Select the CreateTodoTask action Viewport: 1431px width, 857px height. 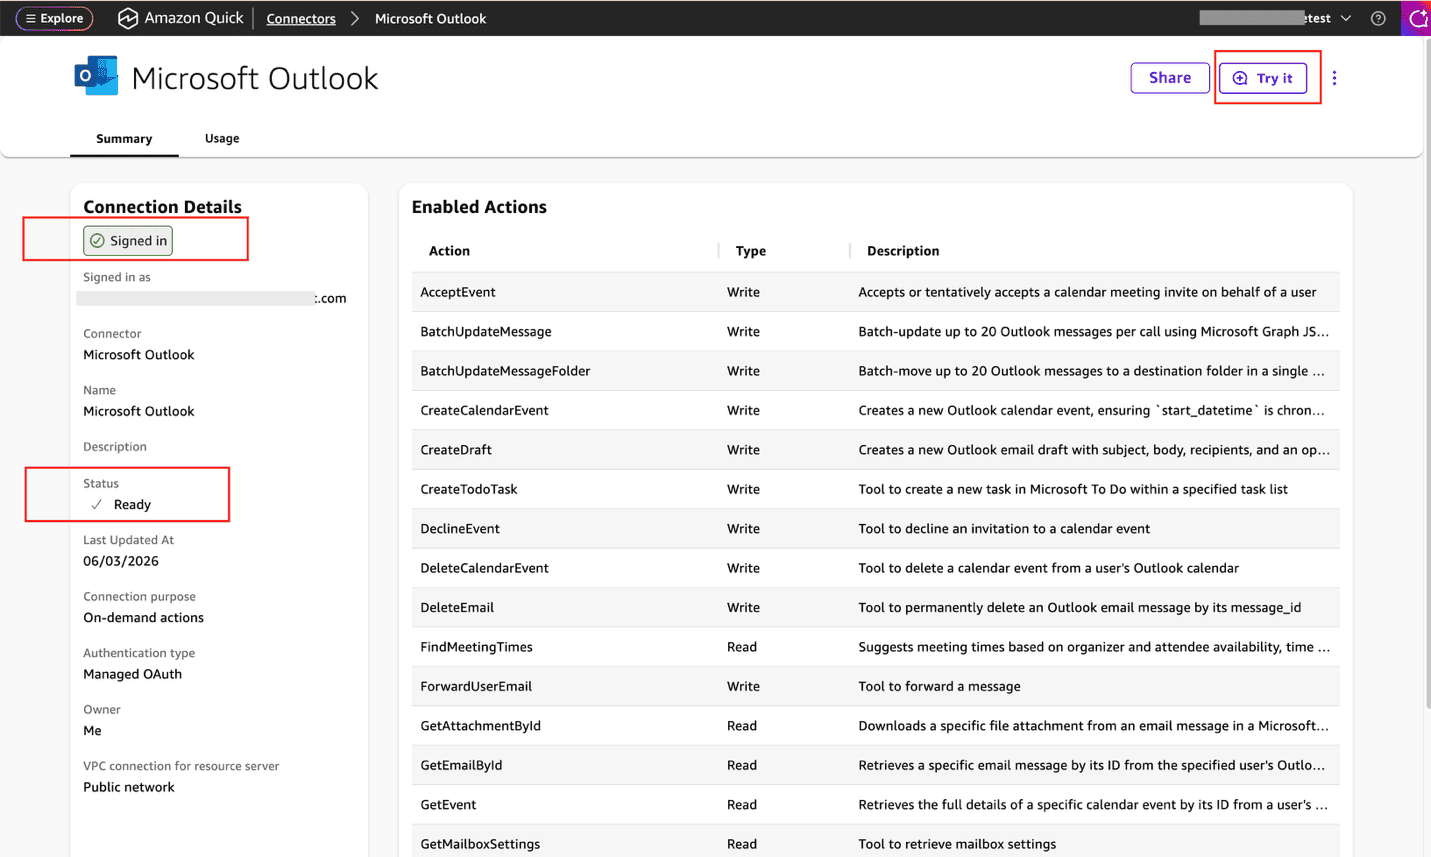[469, 489]
